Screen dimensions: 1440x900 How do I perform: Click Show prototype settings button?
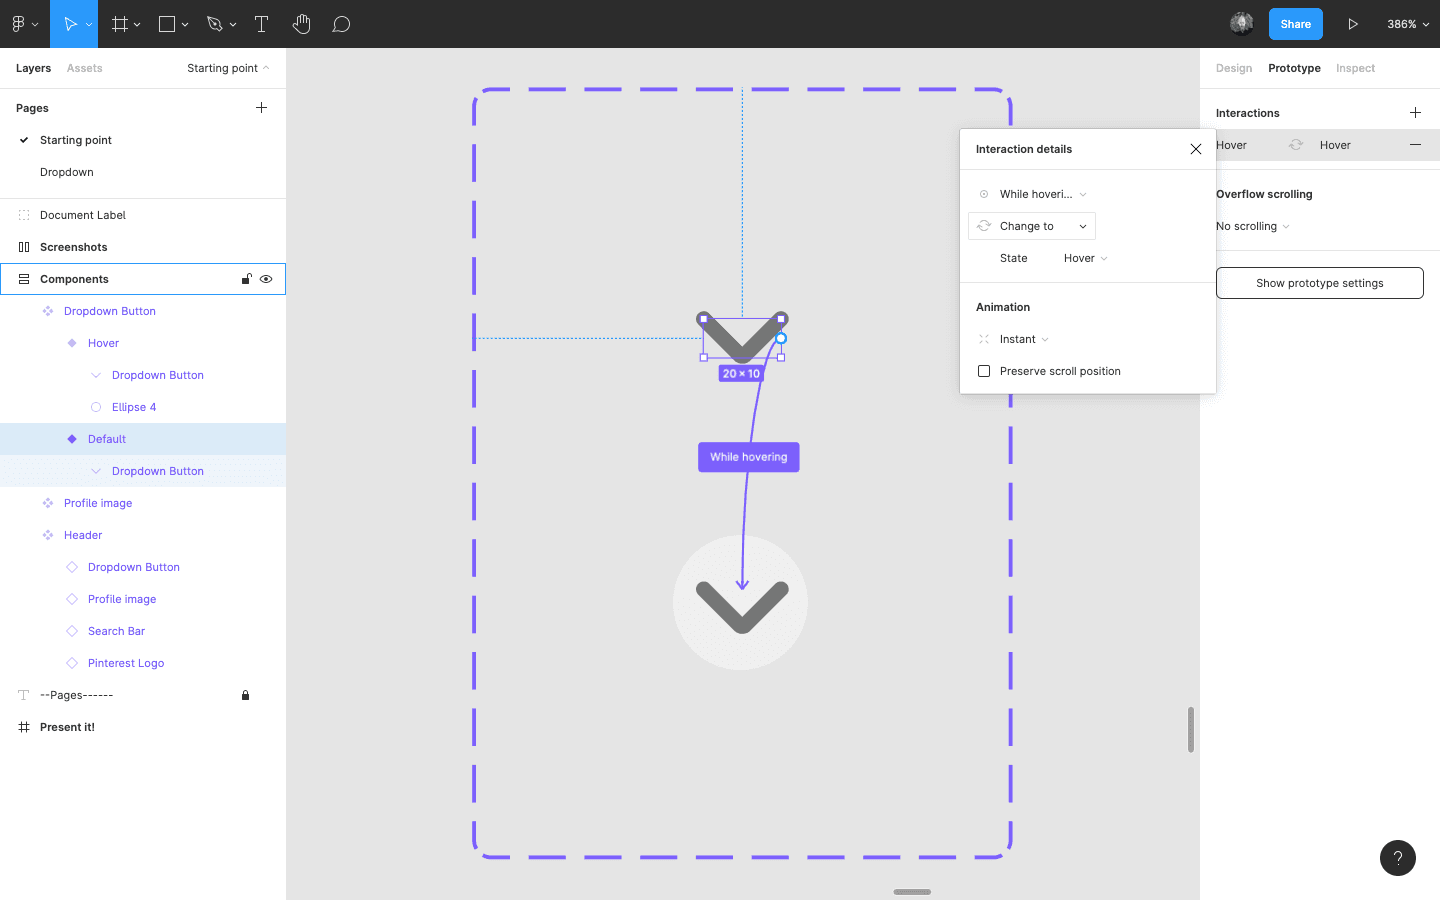[1320, 283]
